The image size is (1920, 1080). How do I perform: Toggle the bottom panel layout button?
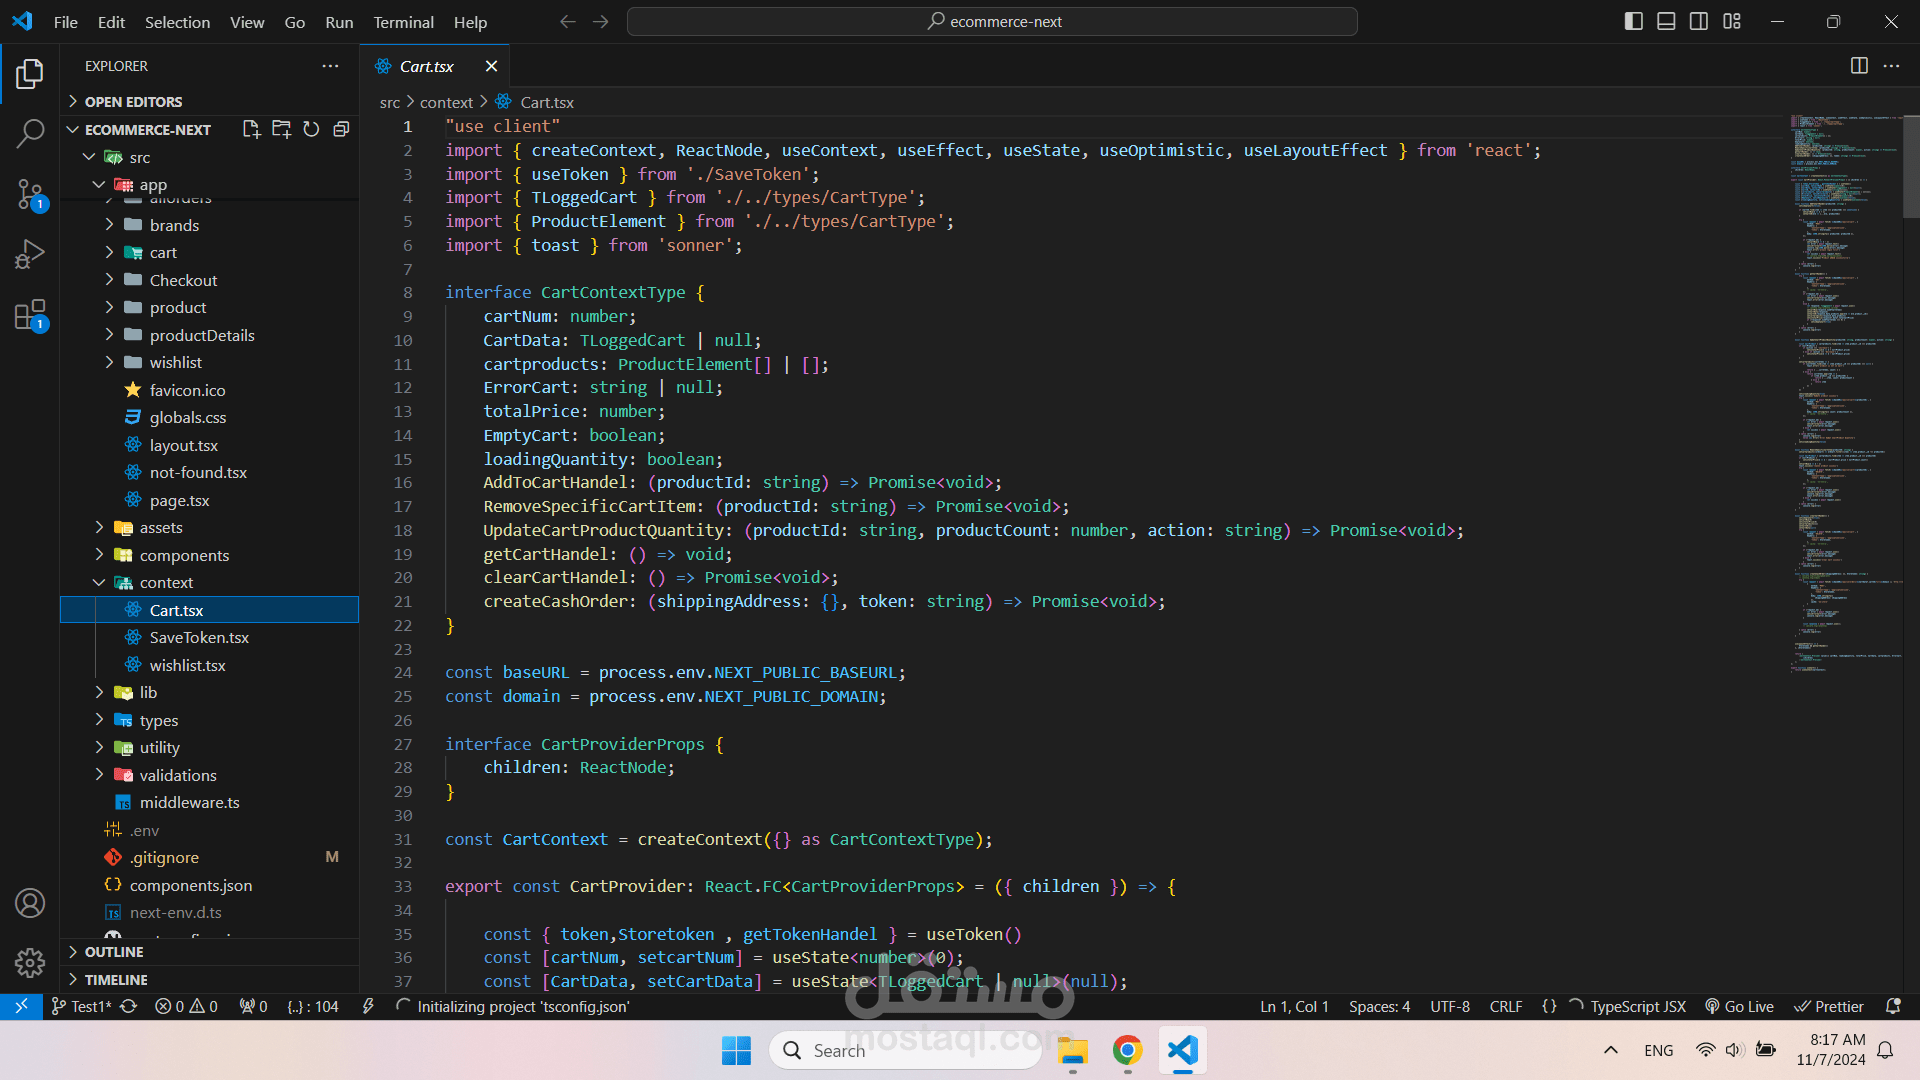tap(1666, 21)
